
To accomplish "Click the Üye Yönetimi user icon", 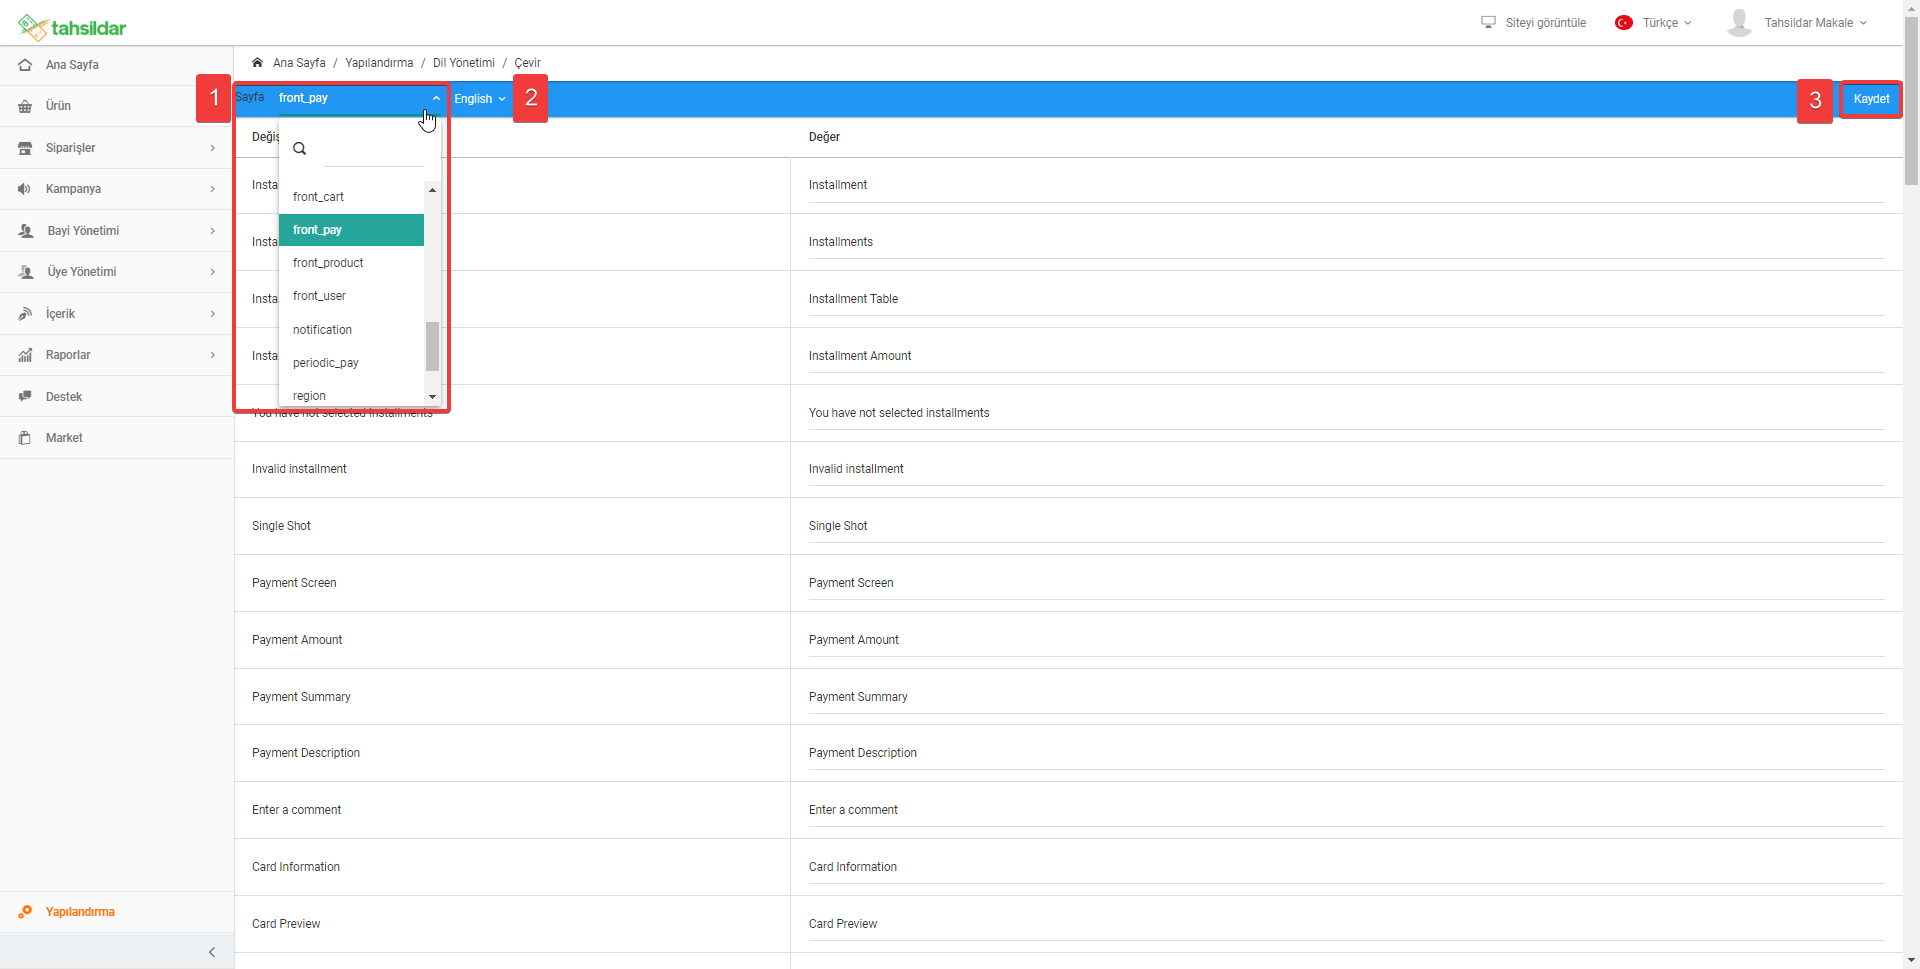I will tap(26, 272).
